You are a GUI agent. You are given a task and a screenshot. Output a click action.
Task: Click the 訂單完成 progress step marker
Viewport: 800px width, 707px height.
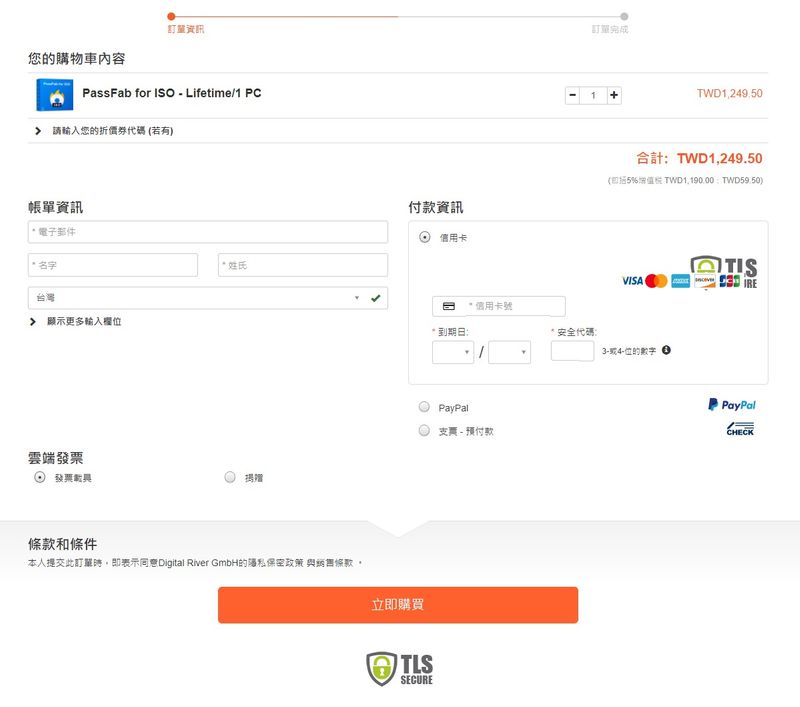624,16
